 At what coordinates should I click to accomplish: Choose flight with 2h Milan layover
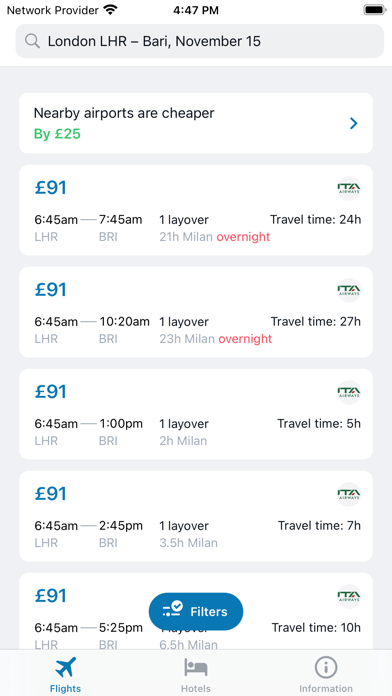point(196,414)
